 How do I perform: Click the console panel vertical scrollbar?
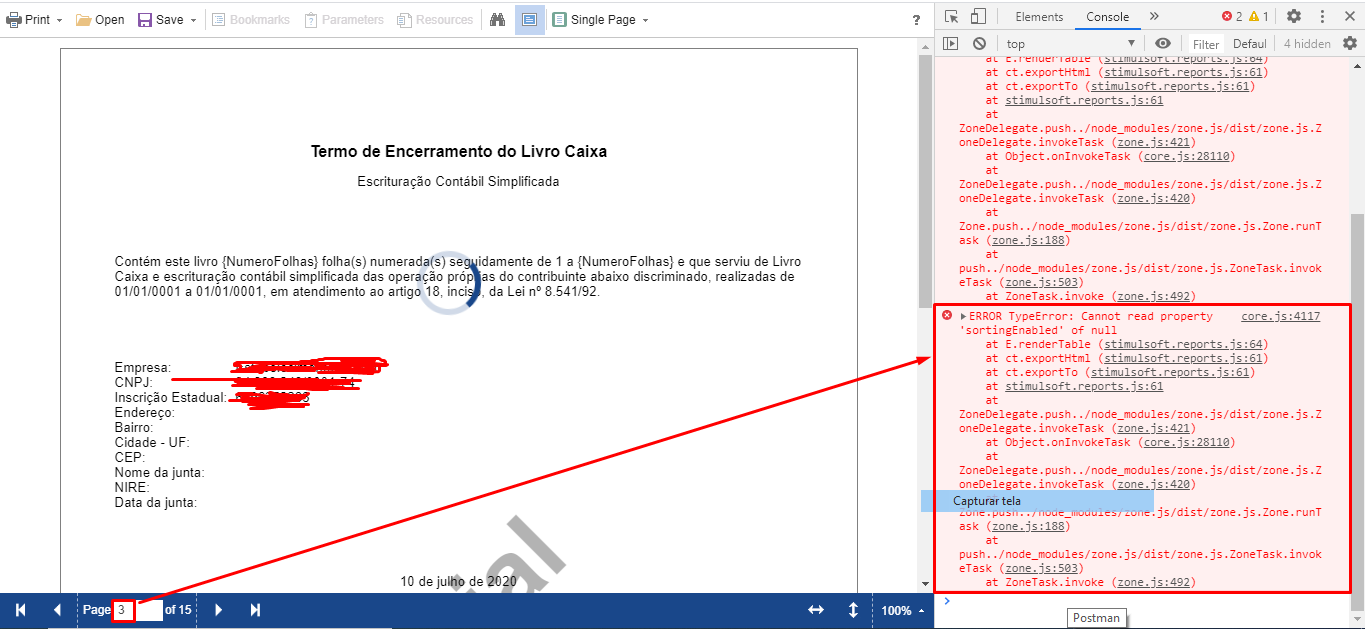tap(1357, 400)
